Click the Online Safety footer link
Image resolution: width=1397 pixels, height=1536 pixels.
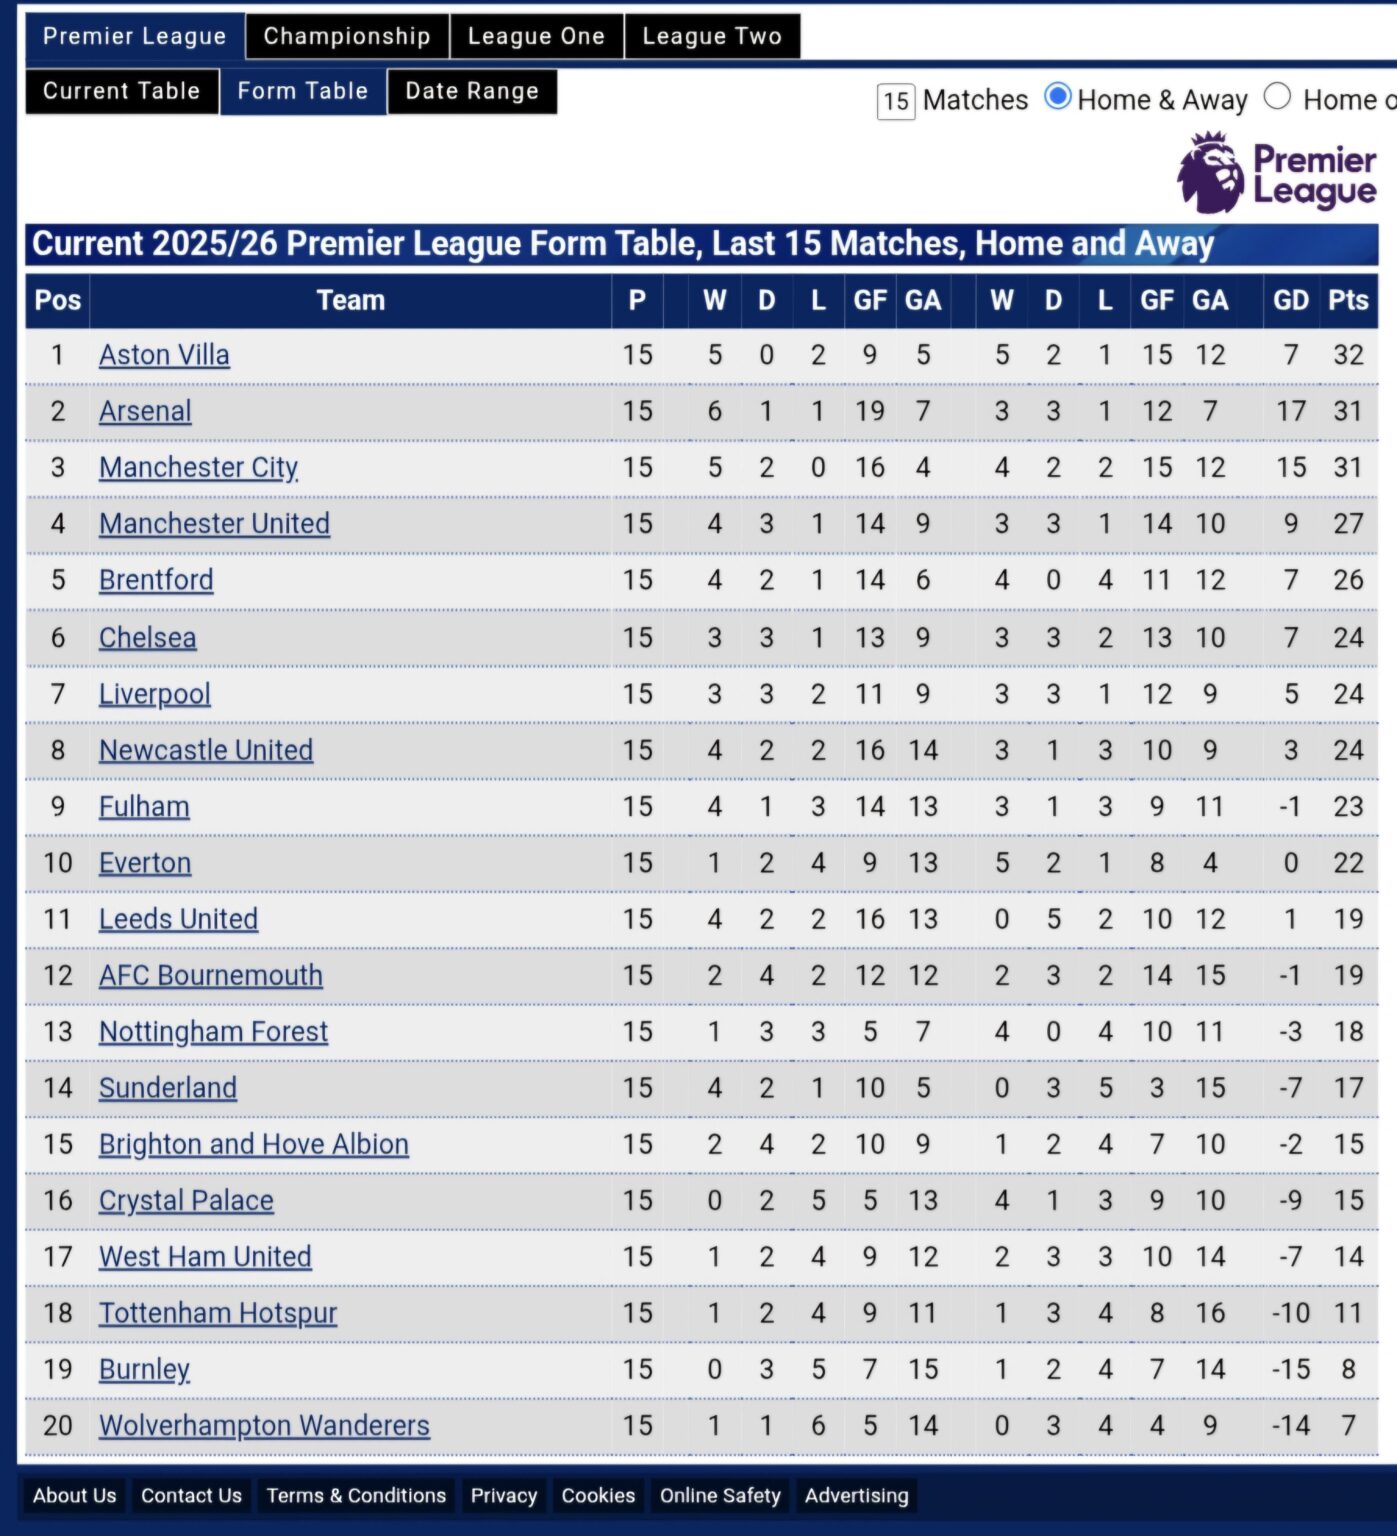tap(720, 1496)
